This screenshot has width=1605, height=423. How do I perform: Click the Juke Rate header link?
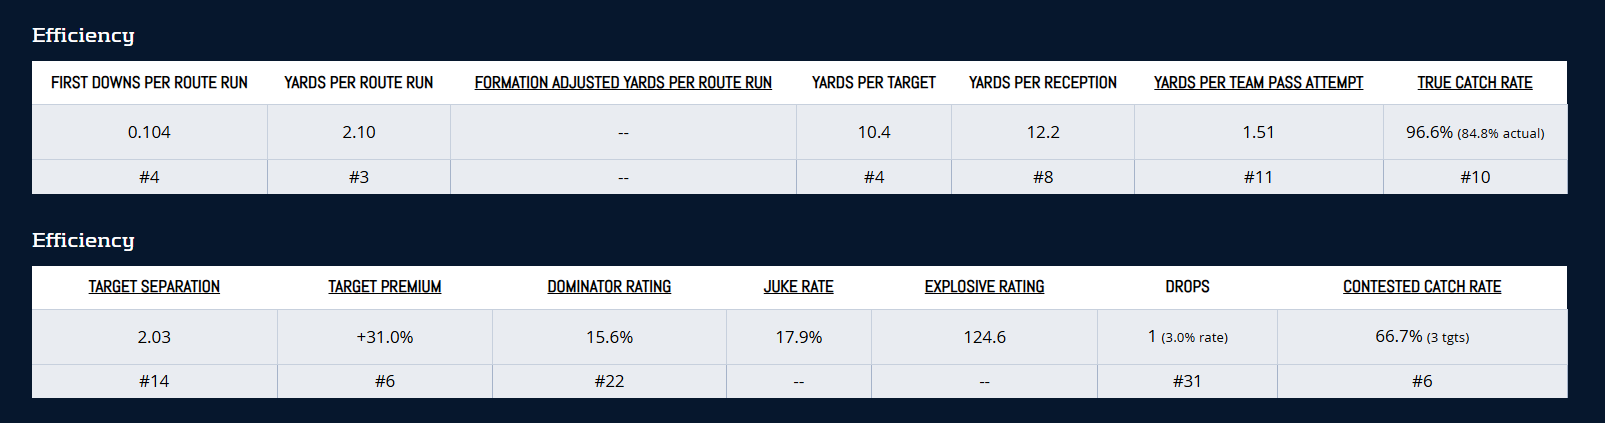[x=798, y=287]
